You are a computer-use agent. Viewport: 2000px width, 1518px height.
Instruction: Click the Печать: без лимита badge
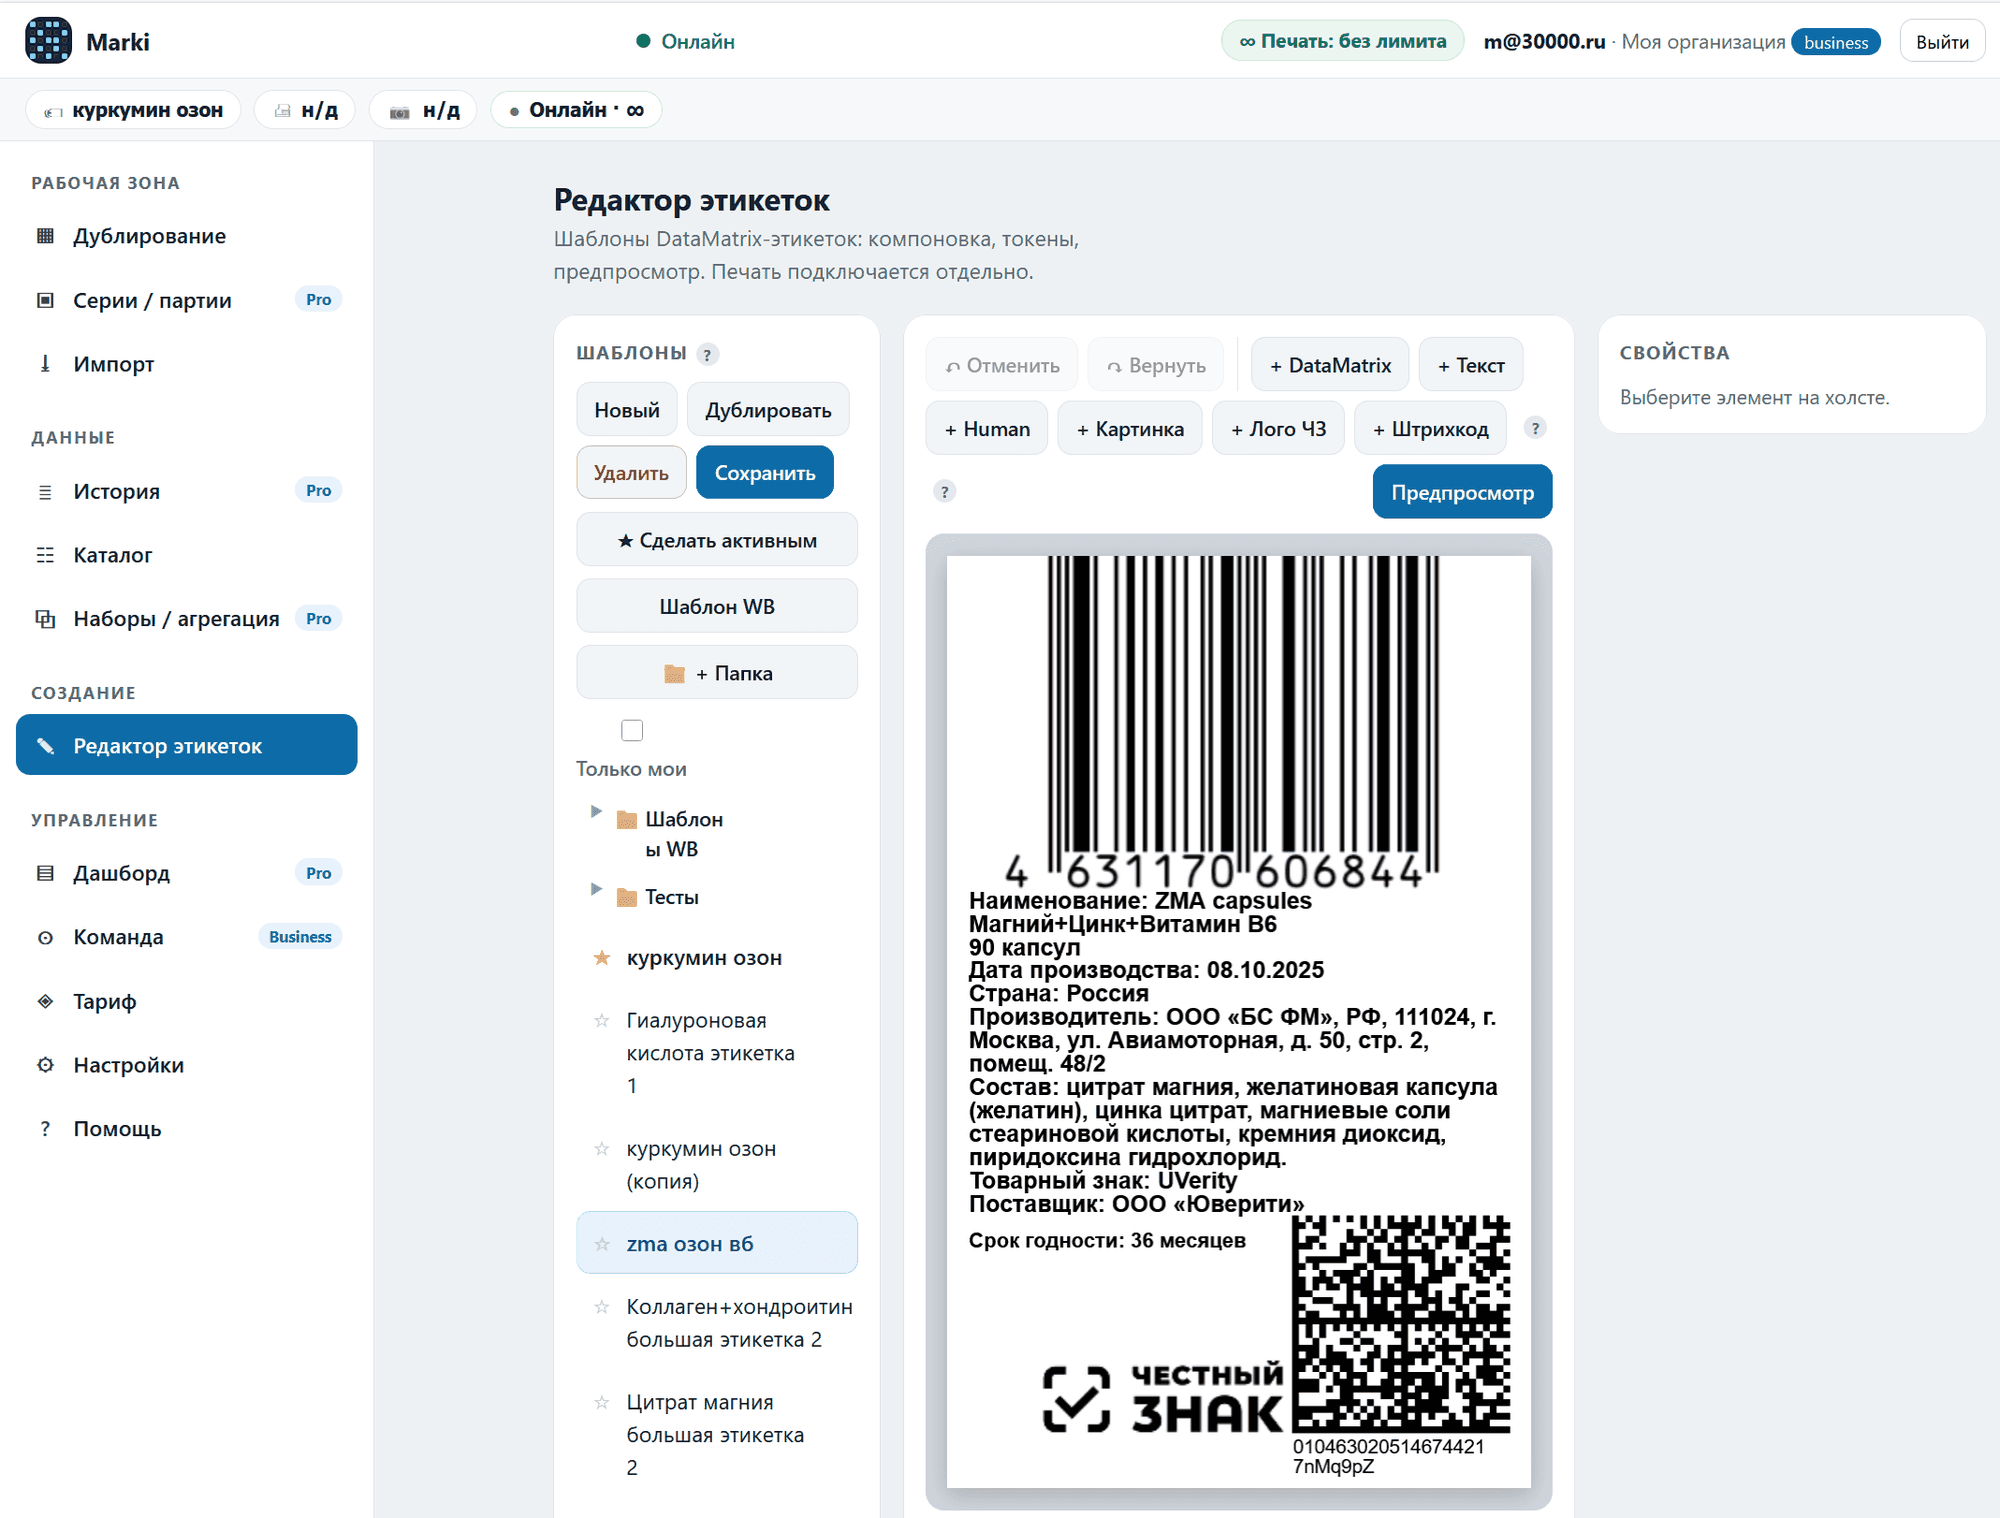(1342, 41)
